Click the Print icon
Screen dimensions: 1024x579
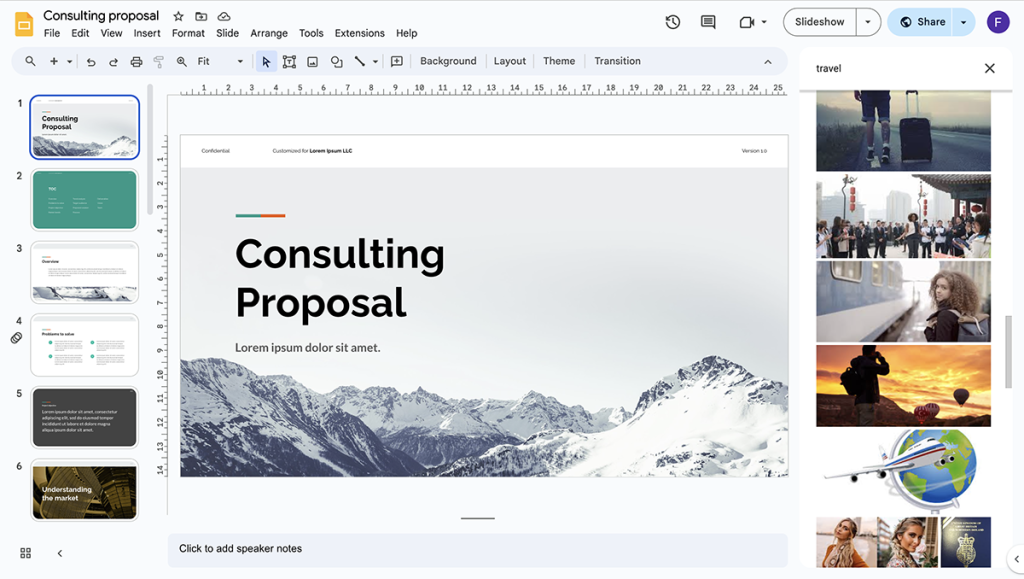[x=136, y=61]
